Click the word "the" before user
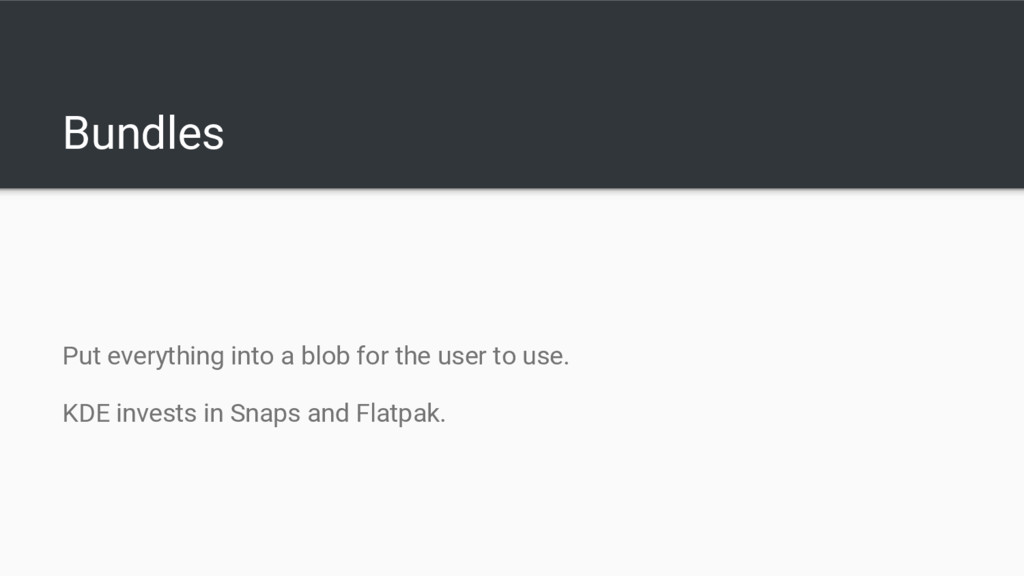The image size is (1024, 576). [413, 356]
